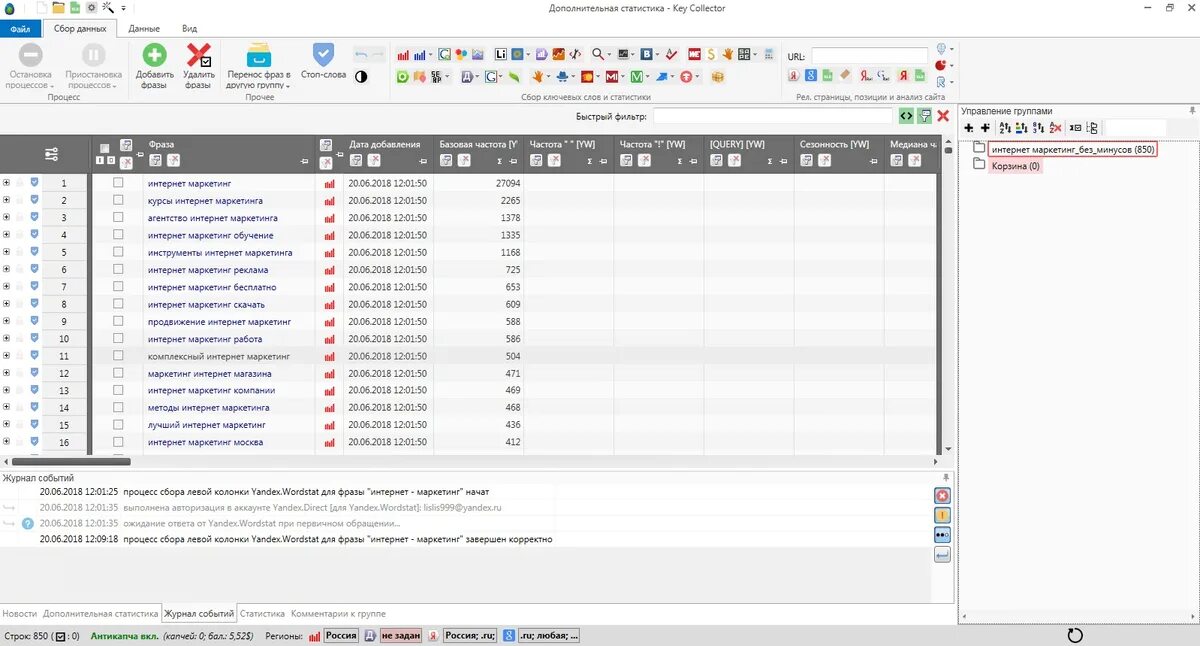The image size is (1200, 646).
Task: Click the table settings sliders icon
Action: coord(52,154)
